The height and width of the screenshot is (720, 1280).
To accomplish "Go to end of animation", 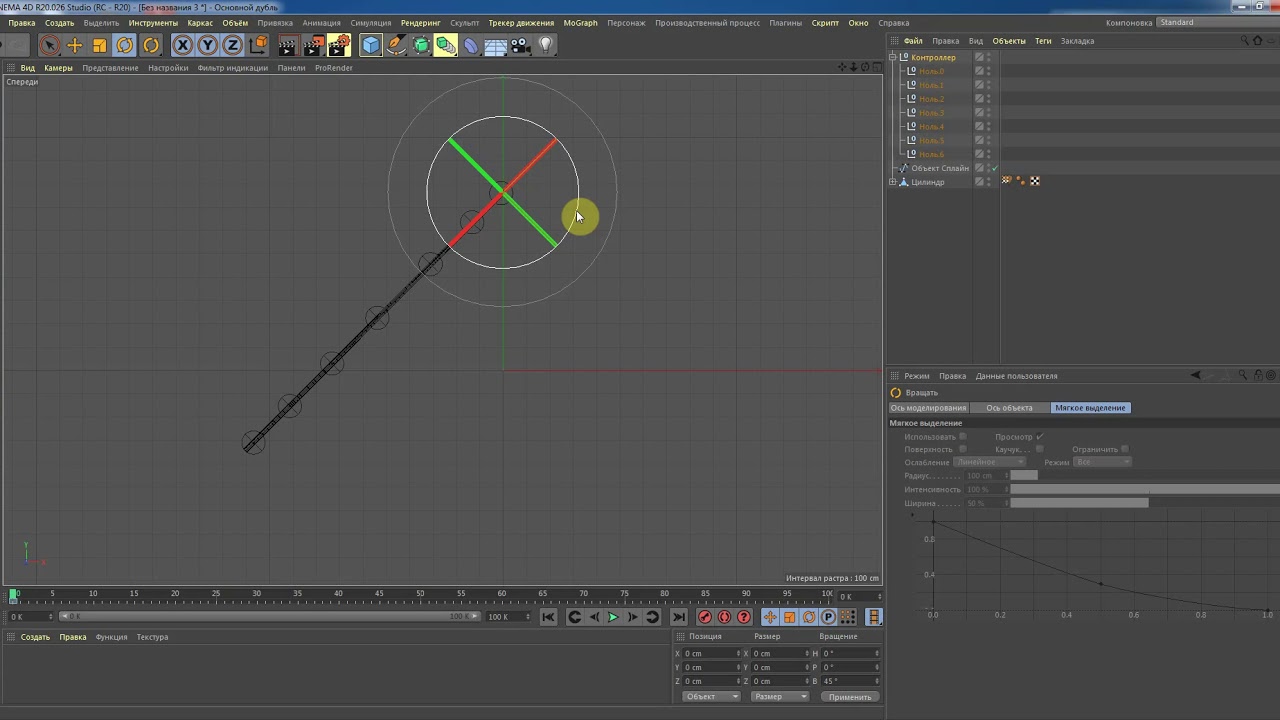I will pyautogui.click(x=679, y=617).
